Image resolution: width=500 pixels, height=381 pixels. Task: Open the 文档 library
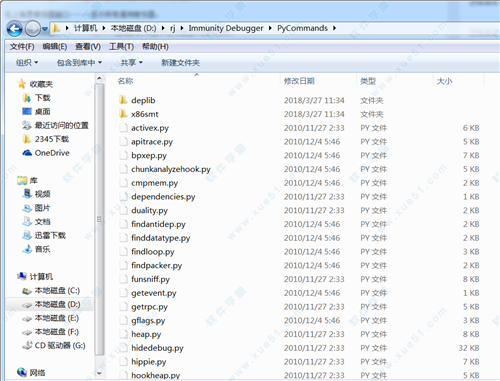click(x=37, y=222)
